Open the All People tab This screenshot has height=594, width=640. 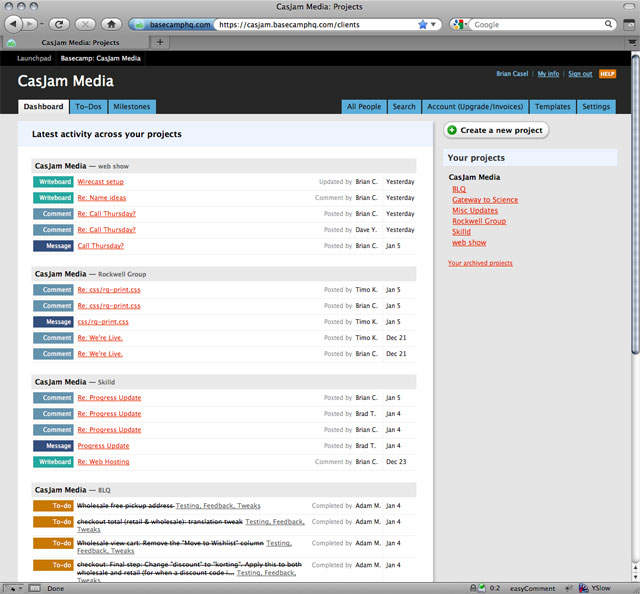[x=364, y=107]
